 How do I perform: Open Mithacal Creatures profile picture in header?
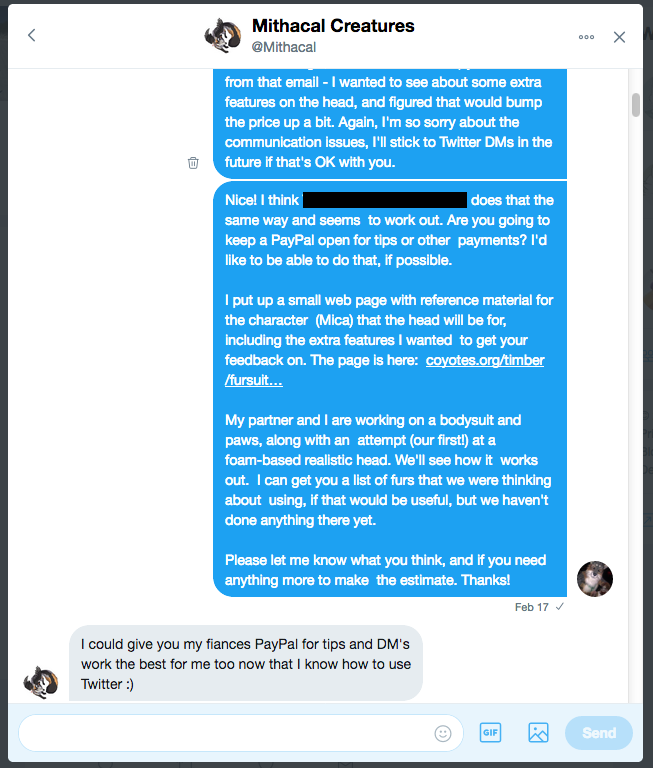point(222,36)
